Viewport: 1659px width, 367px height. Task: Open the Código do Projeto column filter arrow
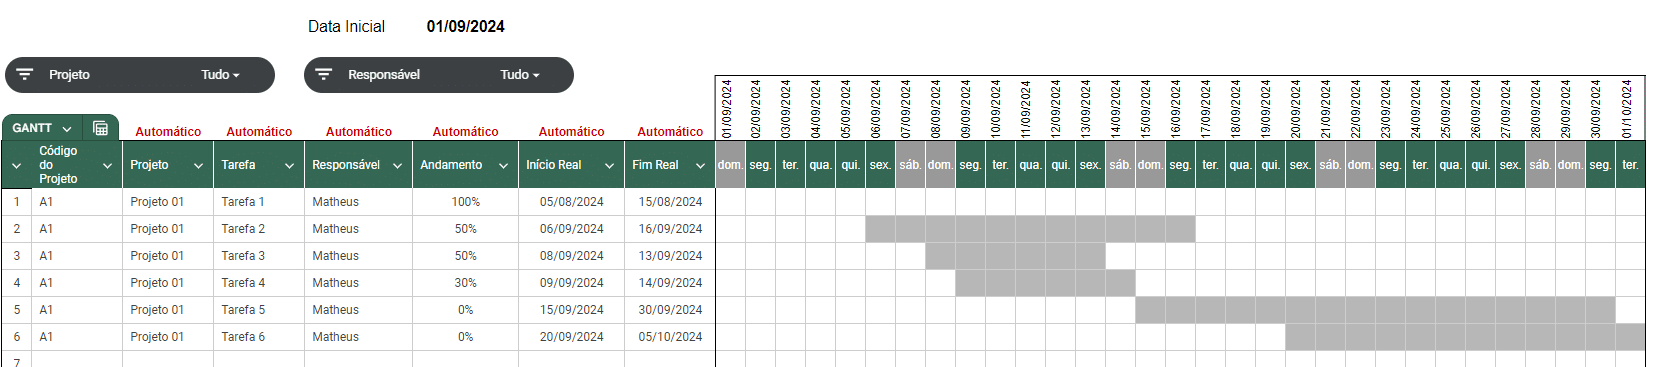click(107, 166)
